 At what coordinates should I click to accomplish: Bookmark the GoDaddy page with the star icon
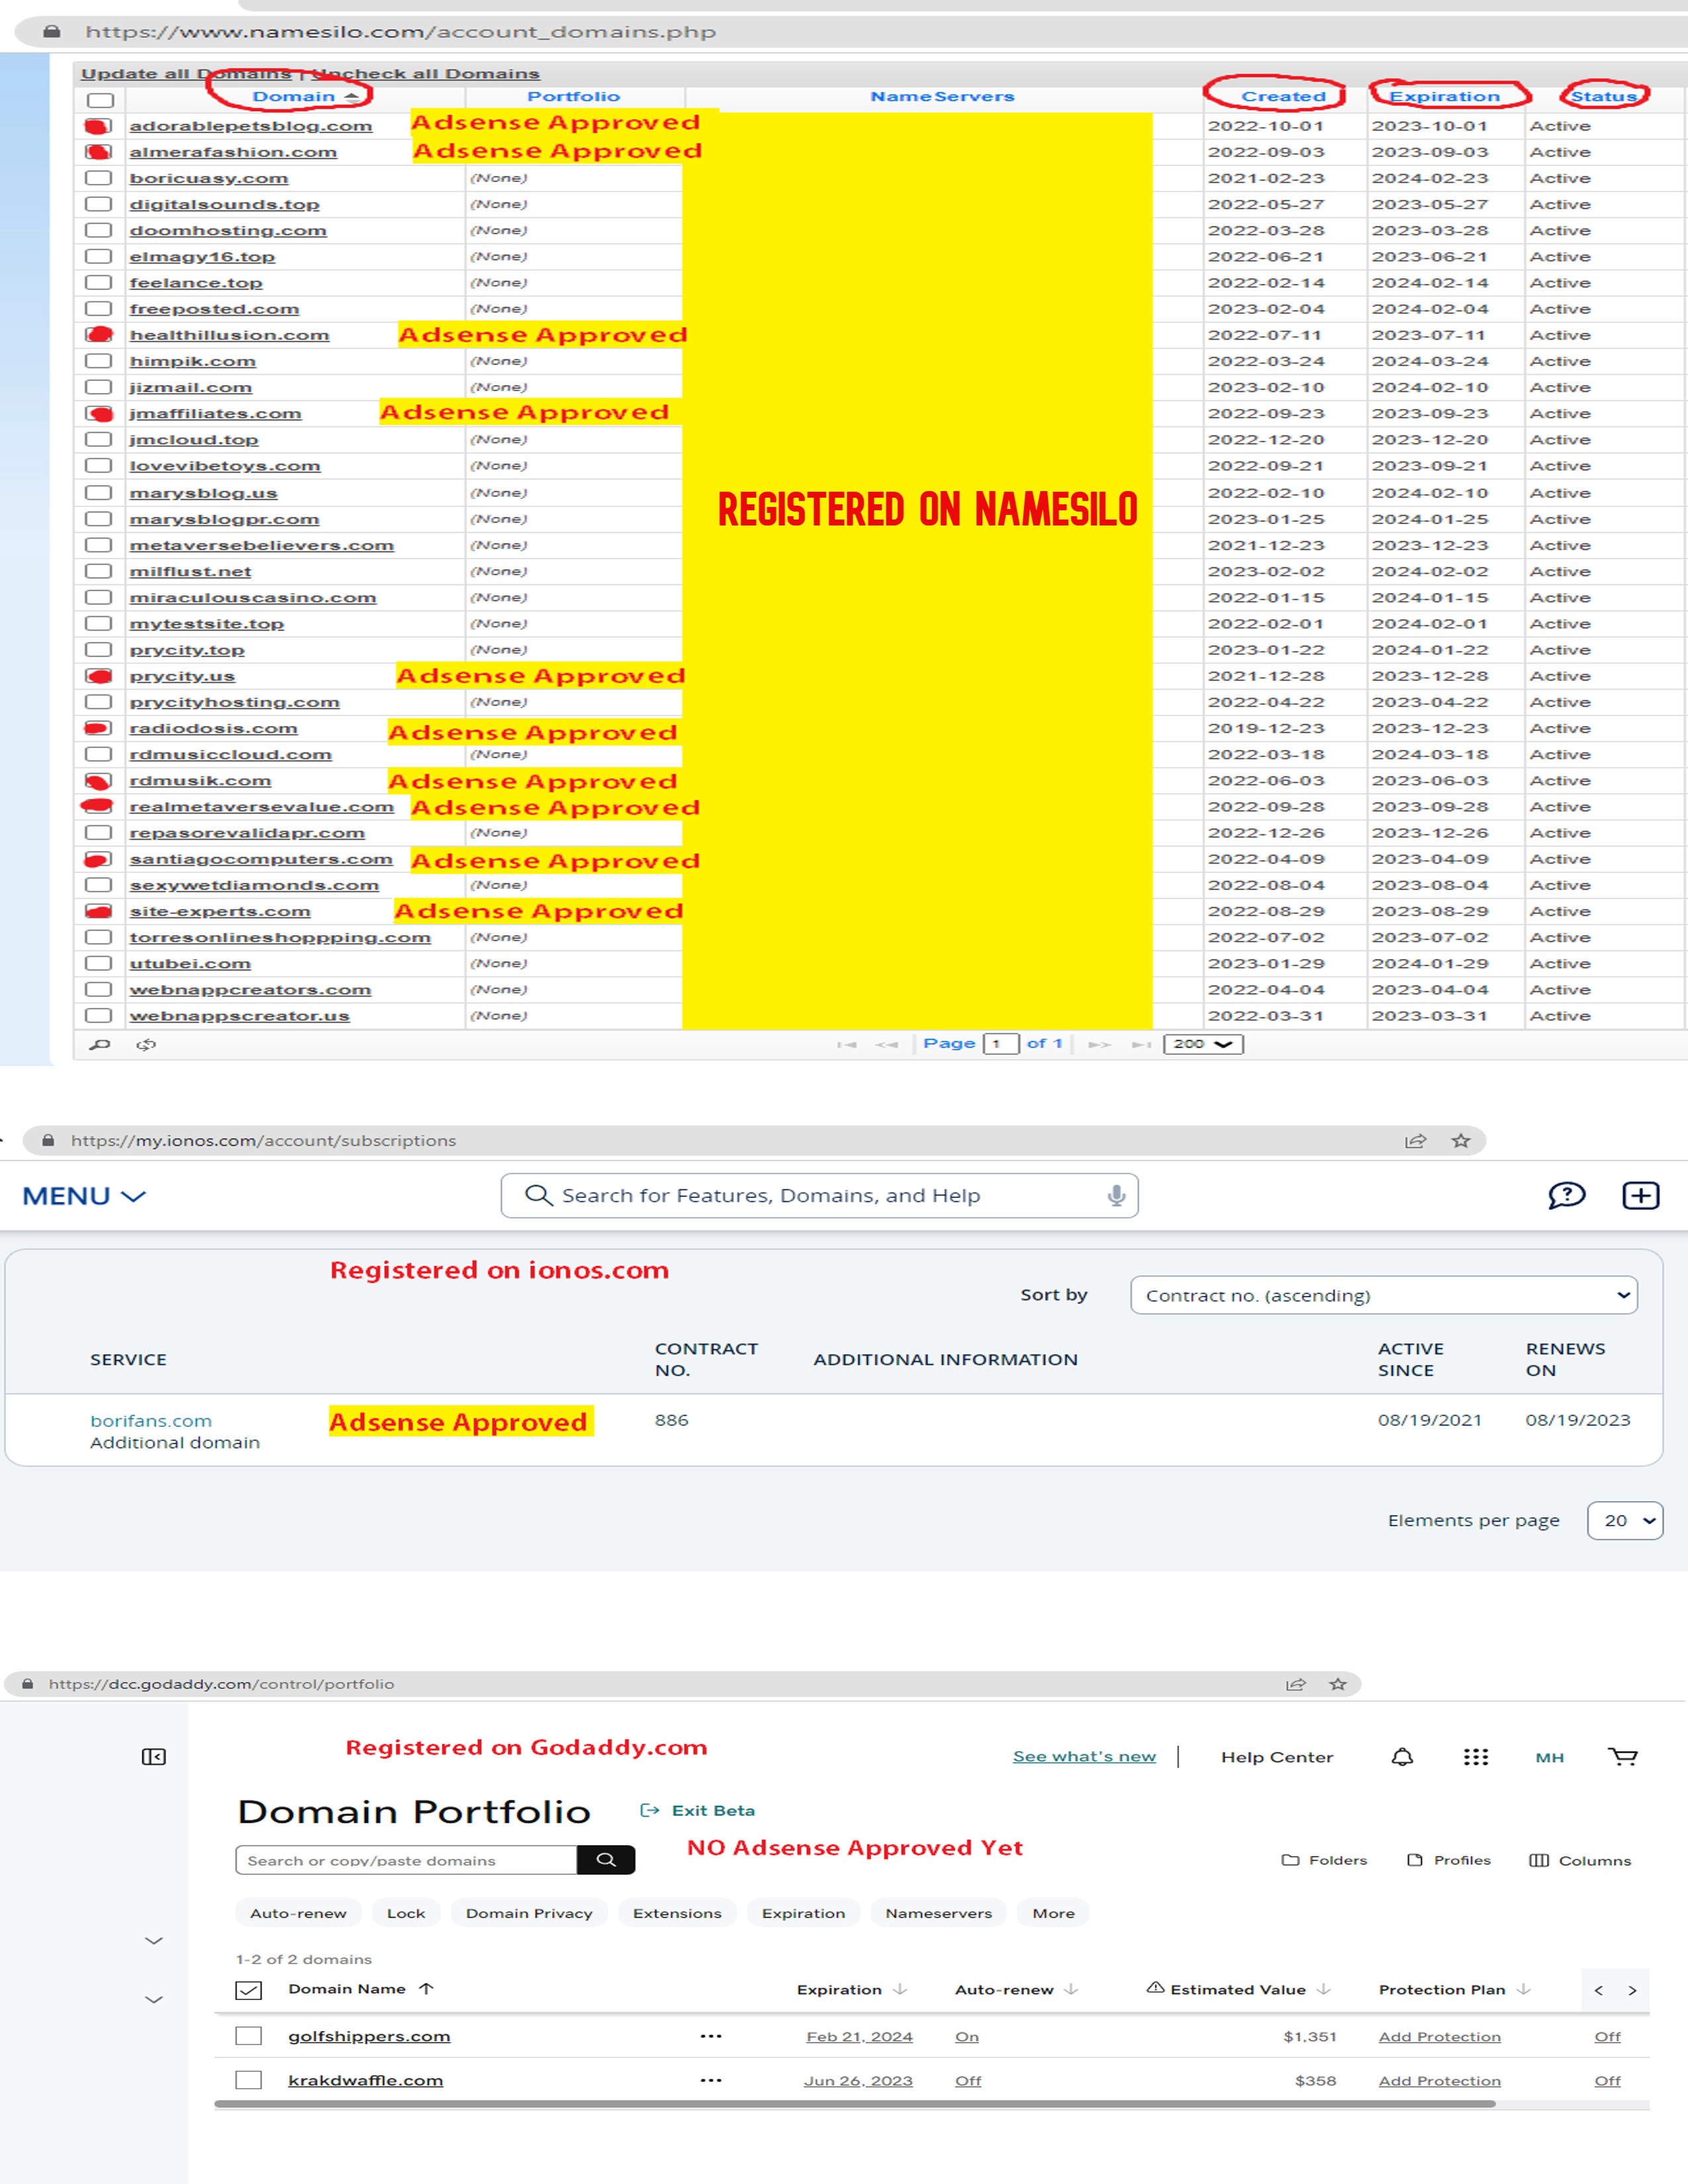click(1338, 1684)
